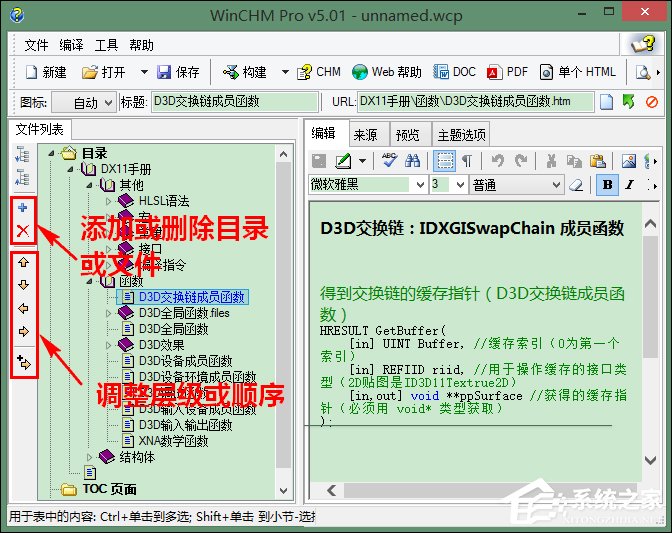Select the TOC 页面 folder

click(110, 489)
